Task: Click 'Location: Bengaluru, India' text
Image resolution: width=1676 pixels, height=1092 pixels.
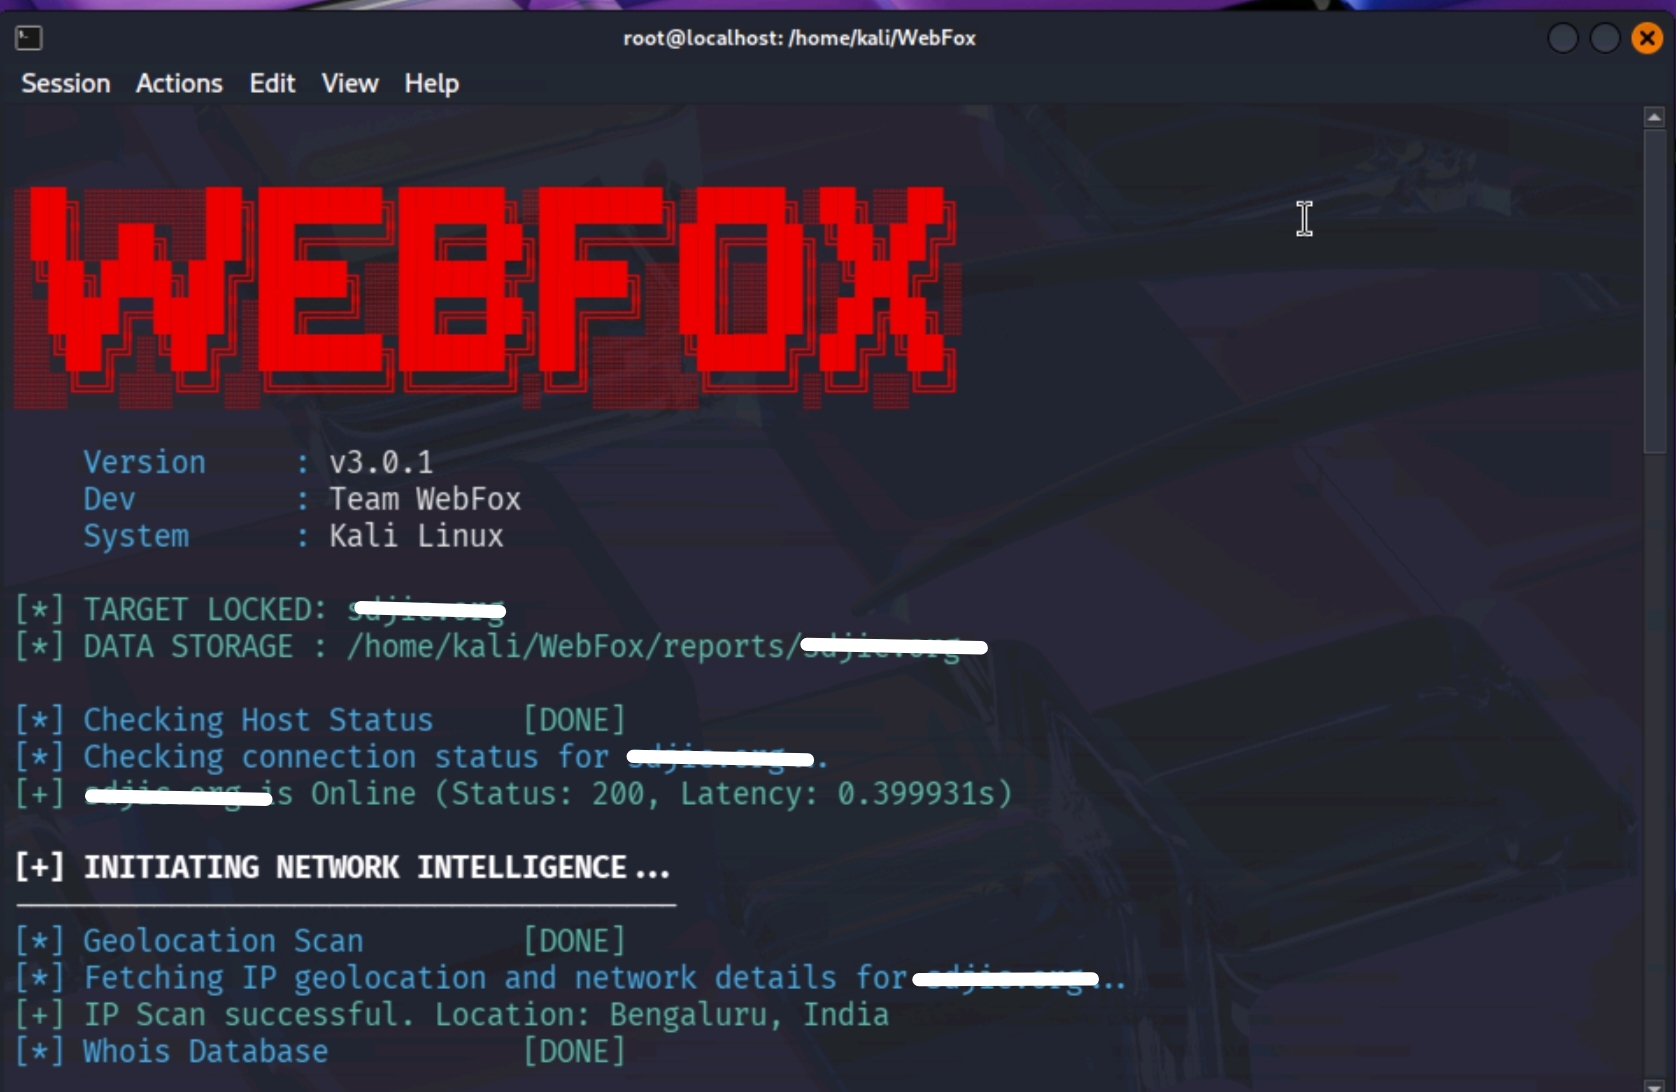Action: click(x=661, y=1015)
